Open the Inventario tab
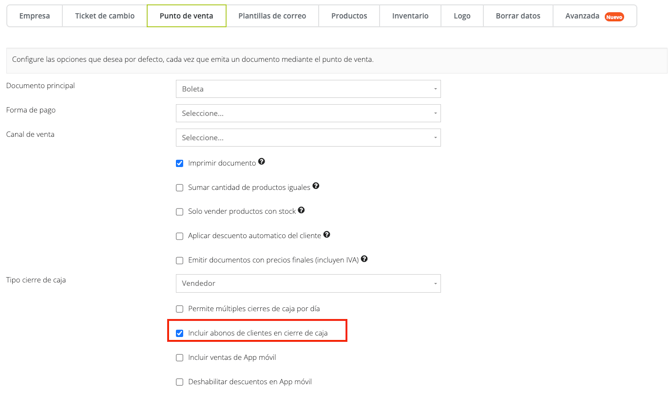Viewport: 670px width, 393px height. (x=410, y=16)
